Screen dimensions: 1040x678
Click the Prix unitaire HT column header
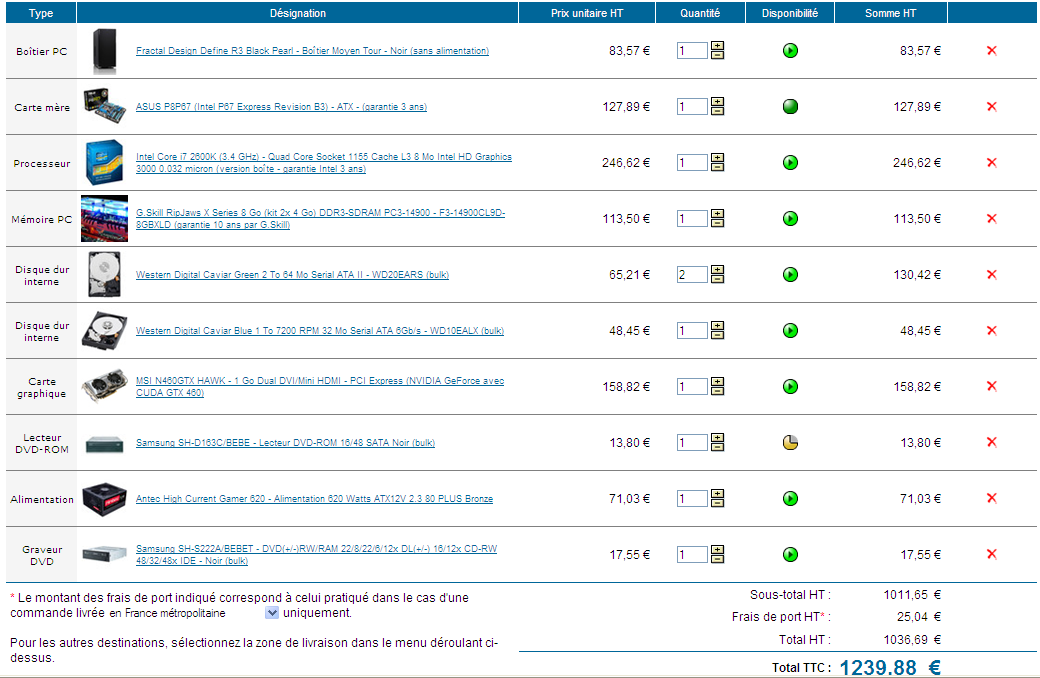(x=586, y=13)
